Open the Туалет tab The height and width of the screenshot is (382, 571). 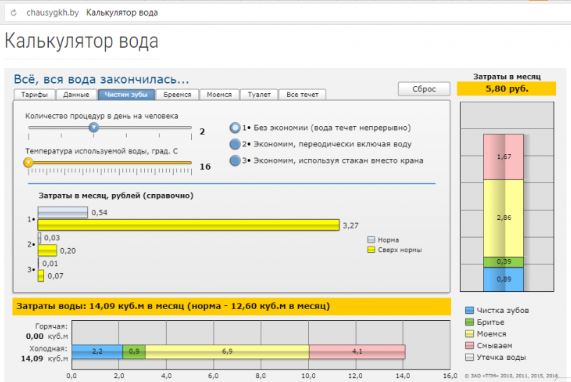pos(259,95)
